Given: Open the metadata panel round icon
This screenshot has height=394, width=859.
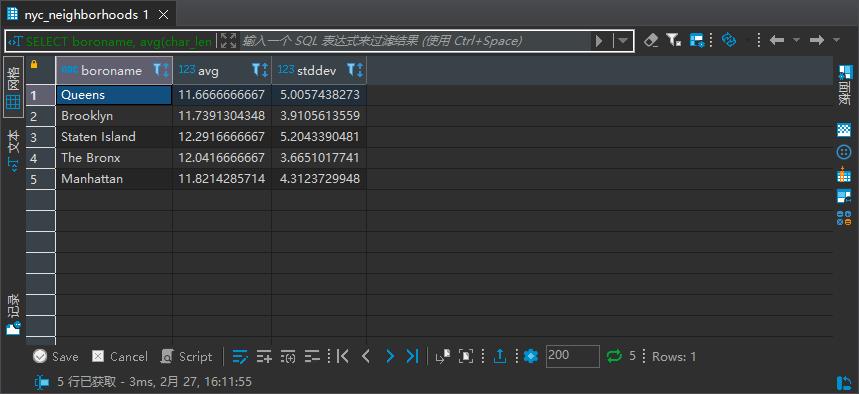Looking at the screenshot, I should pos(844,152).
